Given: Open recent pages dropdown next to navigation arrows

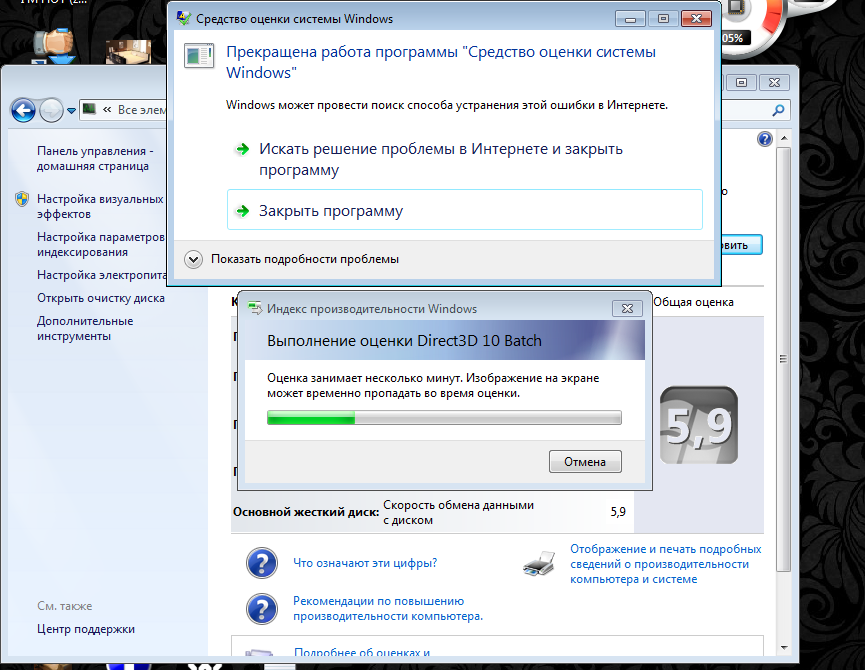Looking at the screenshot, I should pos(71,111).
